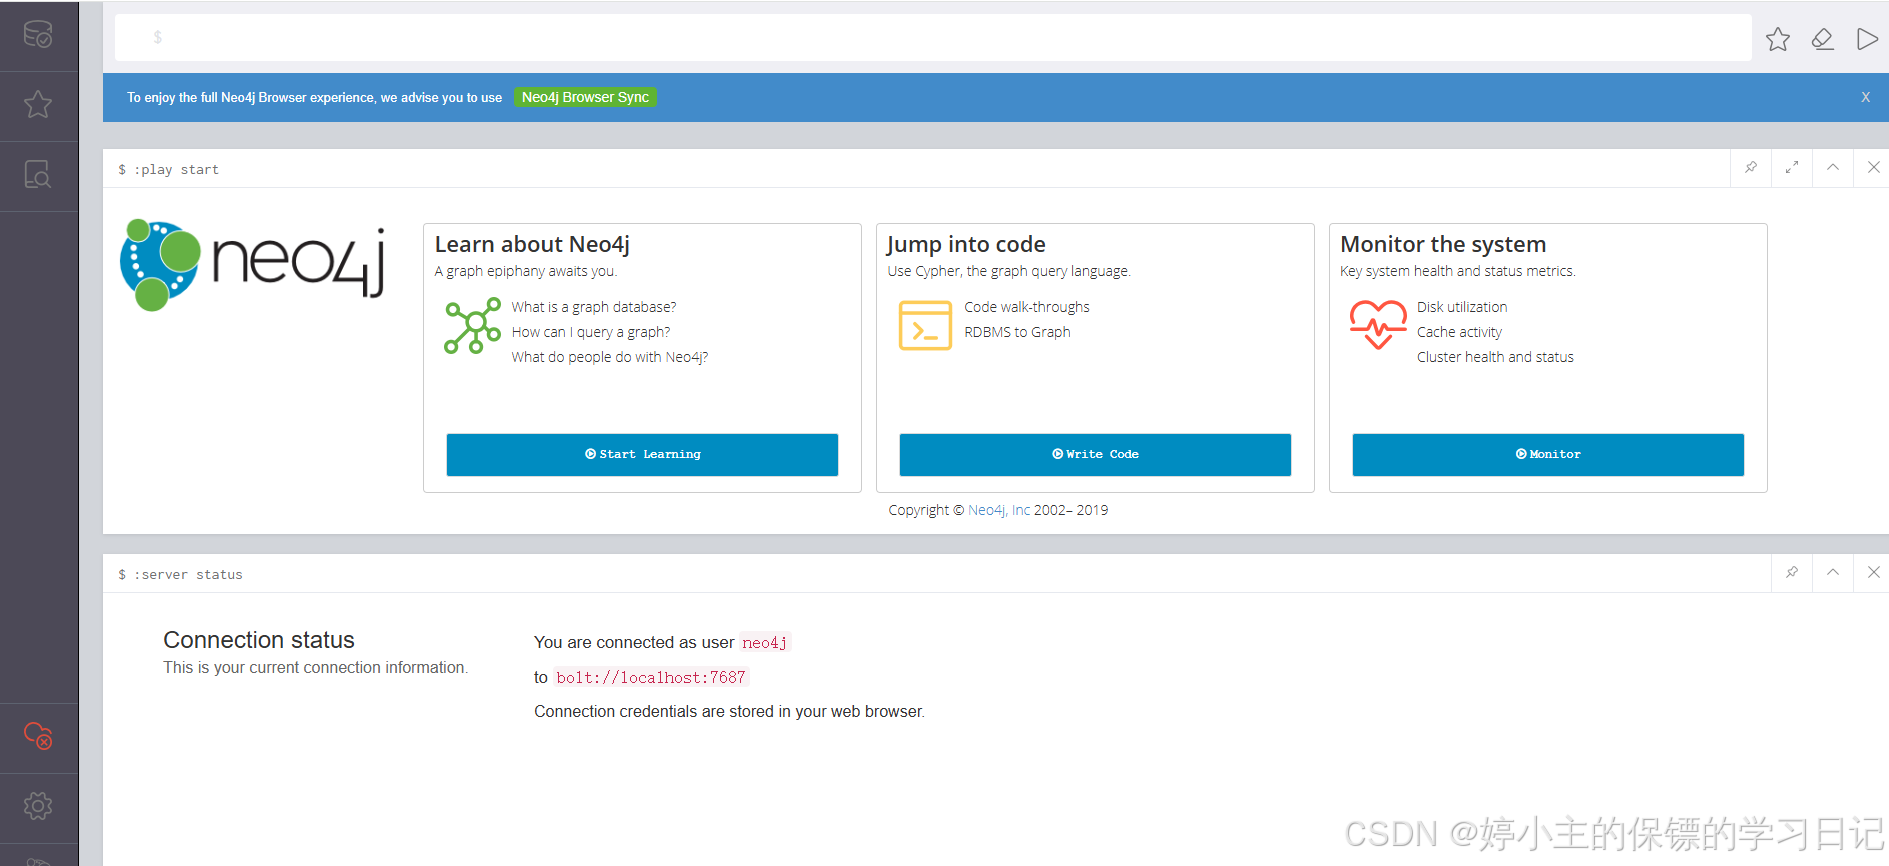This screenshot has width=1889, height=866.
Task: Click the green graph nodes icon
Action: pos(472,326)
